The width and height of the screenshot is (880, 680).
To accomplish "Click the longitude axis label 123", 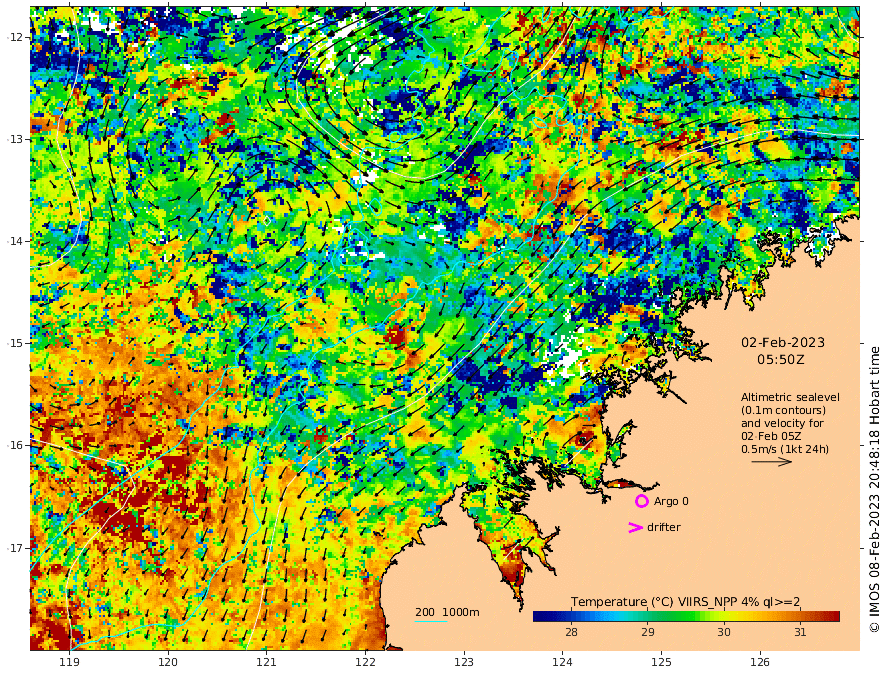I will pos(464,662).
